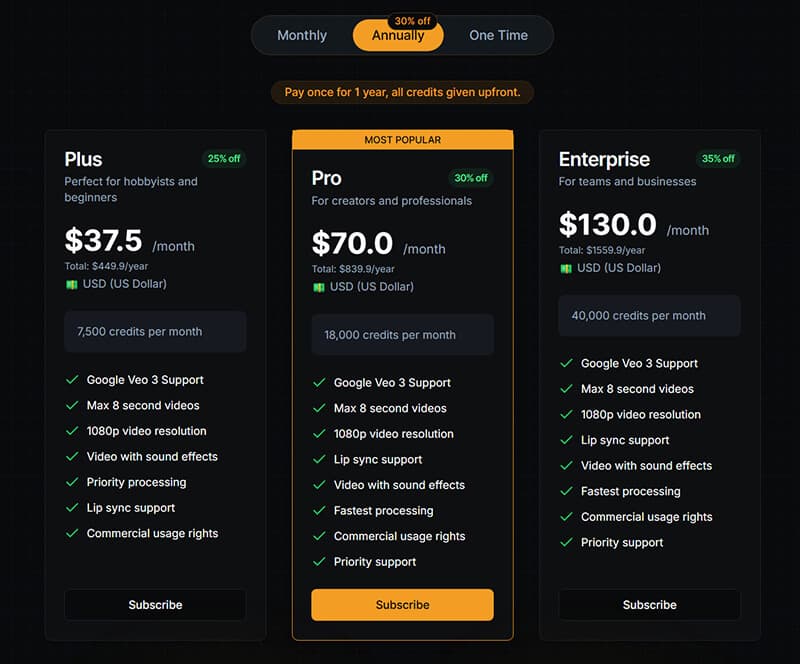The width and height of the screenshot is (800, 664).
Task: Subscribe to the Pro plan
Action: (x=402, y=605)
